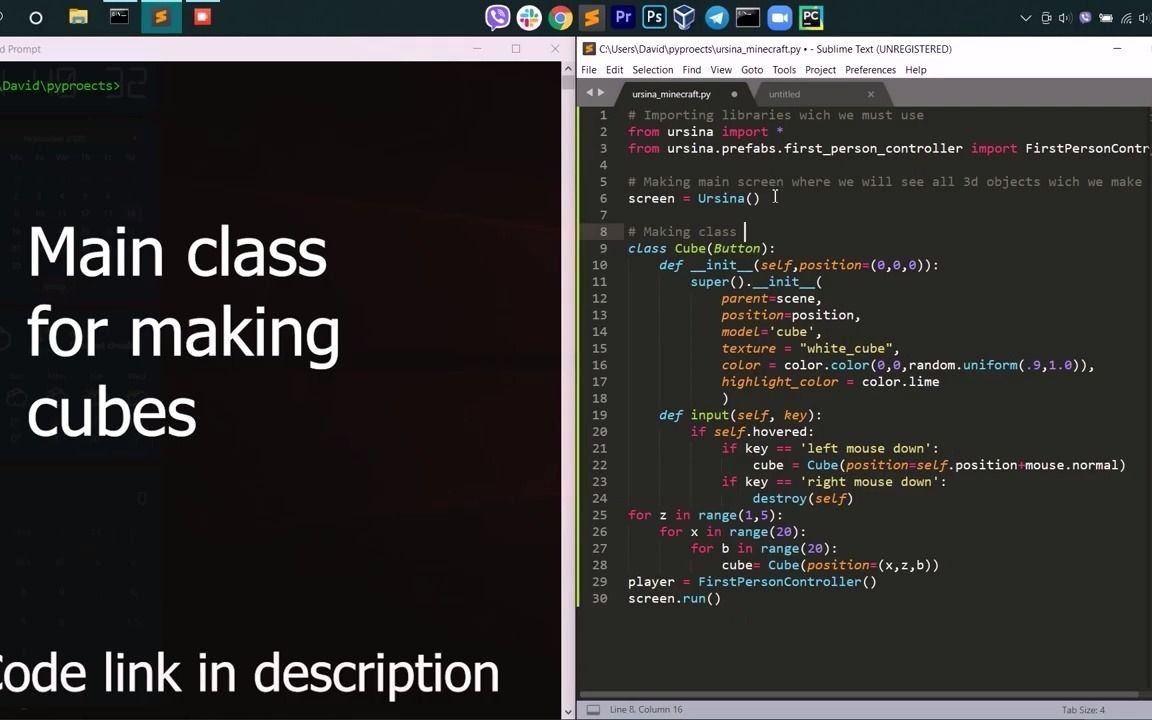1152x720 pixels.
Task: Click the Command Prompt 'David\pyproects>' prompt line
Action: [60, 86]
